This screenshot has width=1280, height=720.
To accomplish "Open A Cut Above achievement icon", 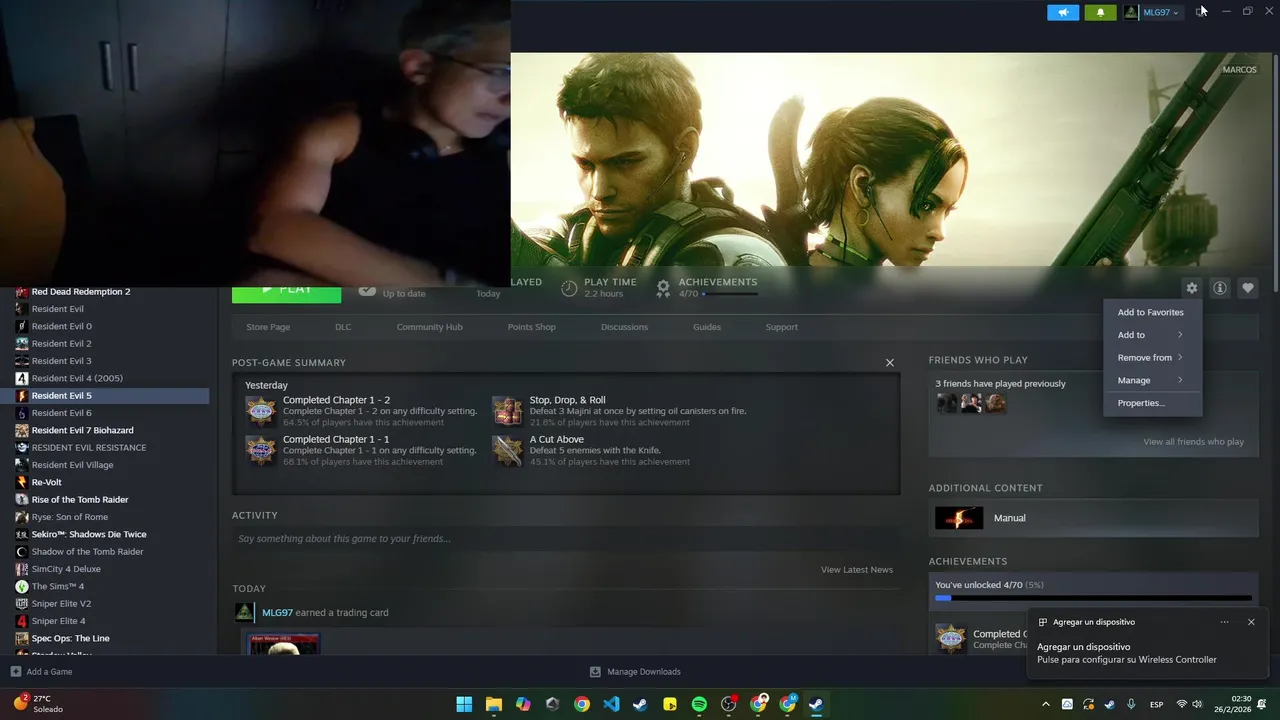I will (507, 450).
